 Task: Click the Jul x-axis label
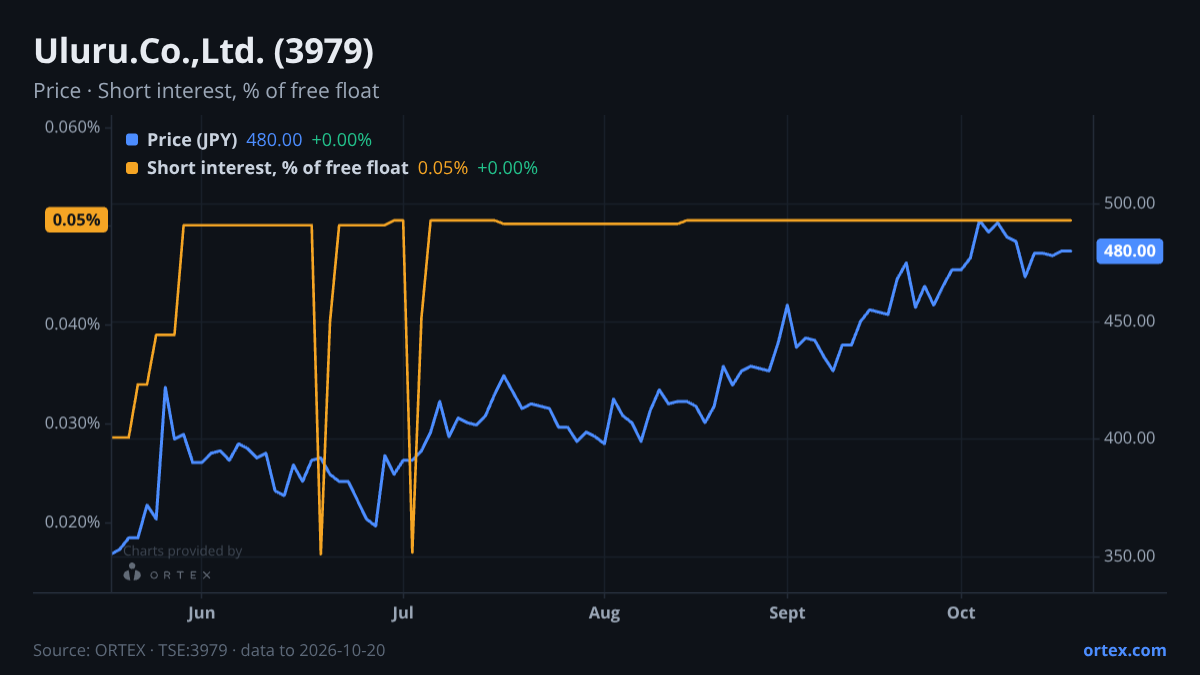[x=403, y=613]
